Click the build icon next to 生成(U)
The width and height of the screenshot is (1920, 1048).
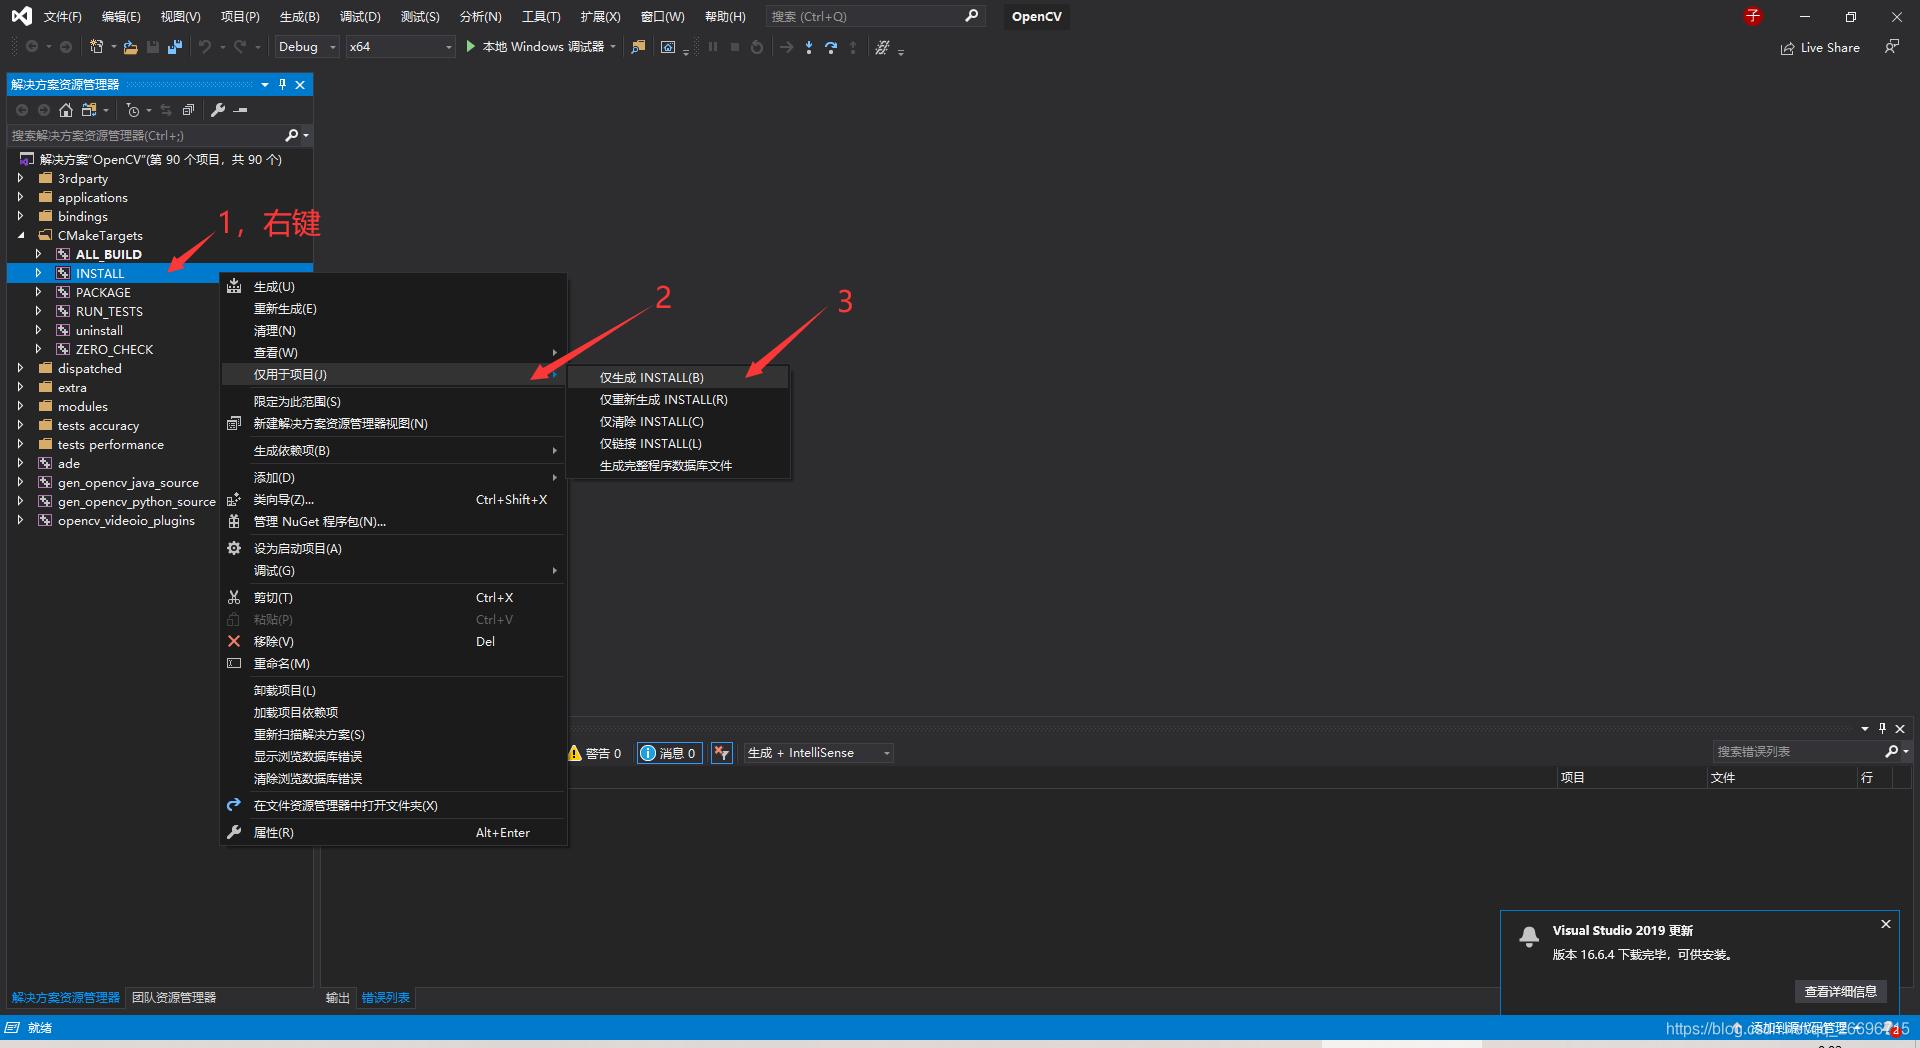point(234,287)
